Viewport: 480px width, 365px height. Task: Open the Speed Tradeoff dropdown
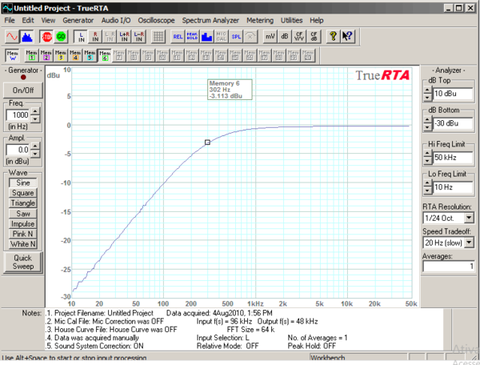469,243
